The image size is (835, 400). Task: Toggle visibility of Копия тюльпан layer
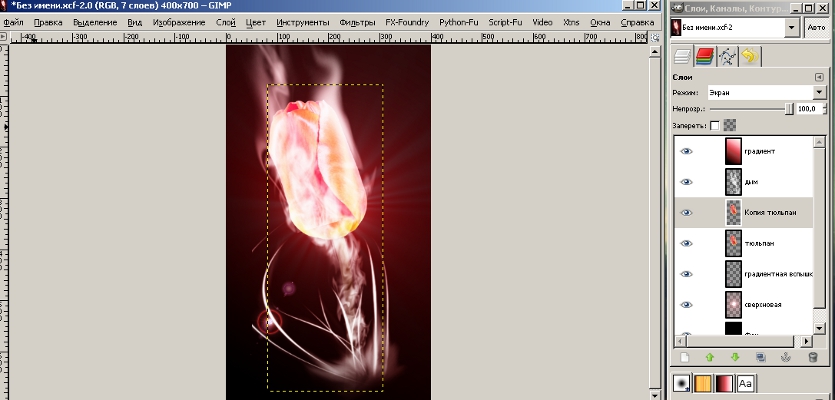[x=686, y=213]
